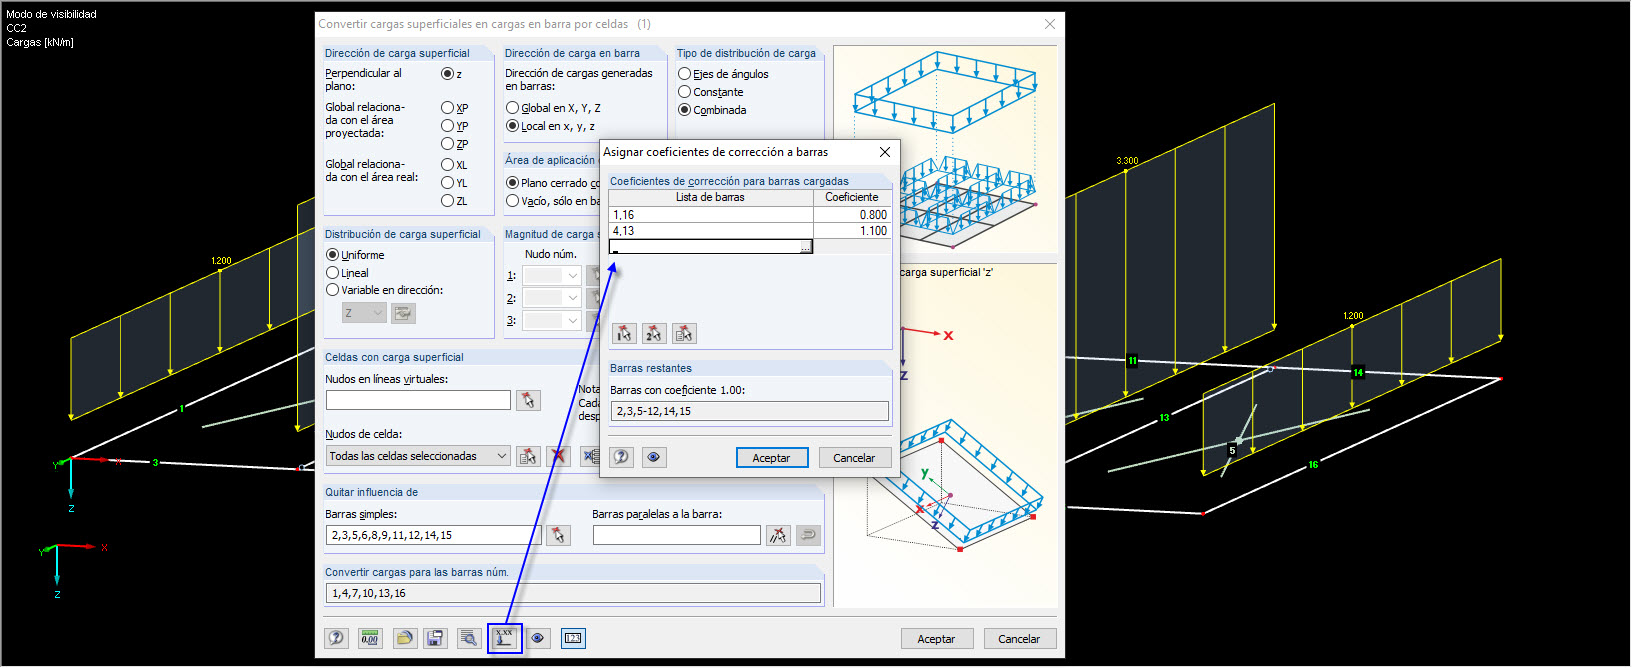The width and height of the screenshot is (1632, 668).
Task: Click pick icon beside Barras simples field
Action: [559, 535]
